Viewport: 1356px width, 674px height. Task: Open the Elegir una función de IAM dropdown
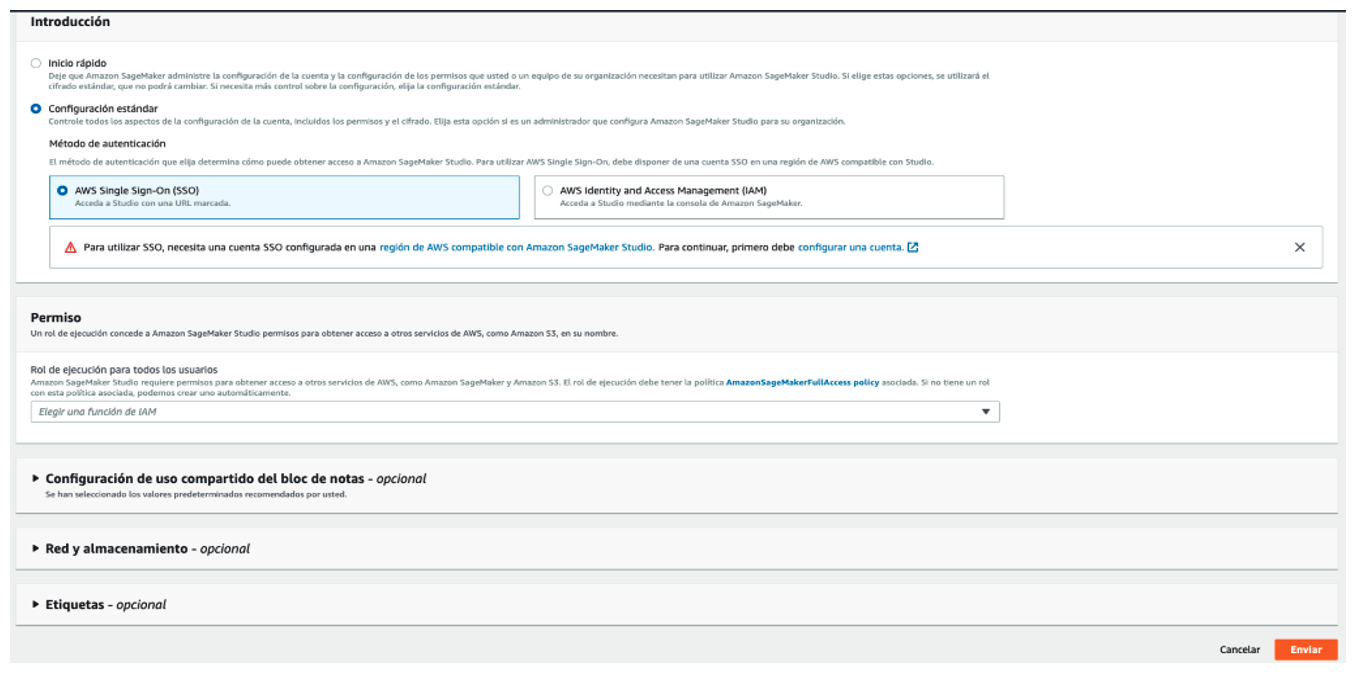(515, 411)
